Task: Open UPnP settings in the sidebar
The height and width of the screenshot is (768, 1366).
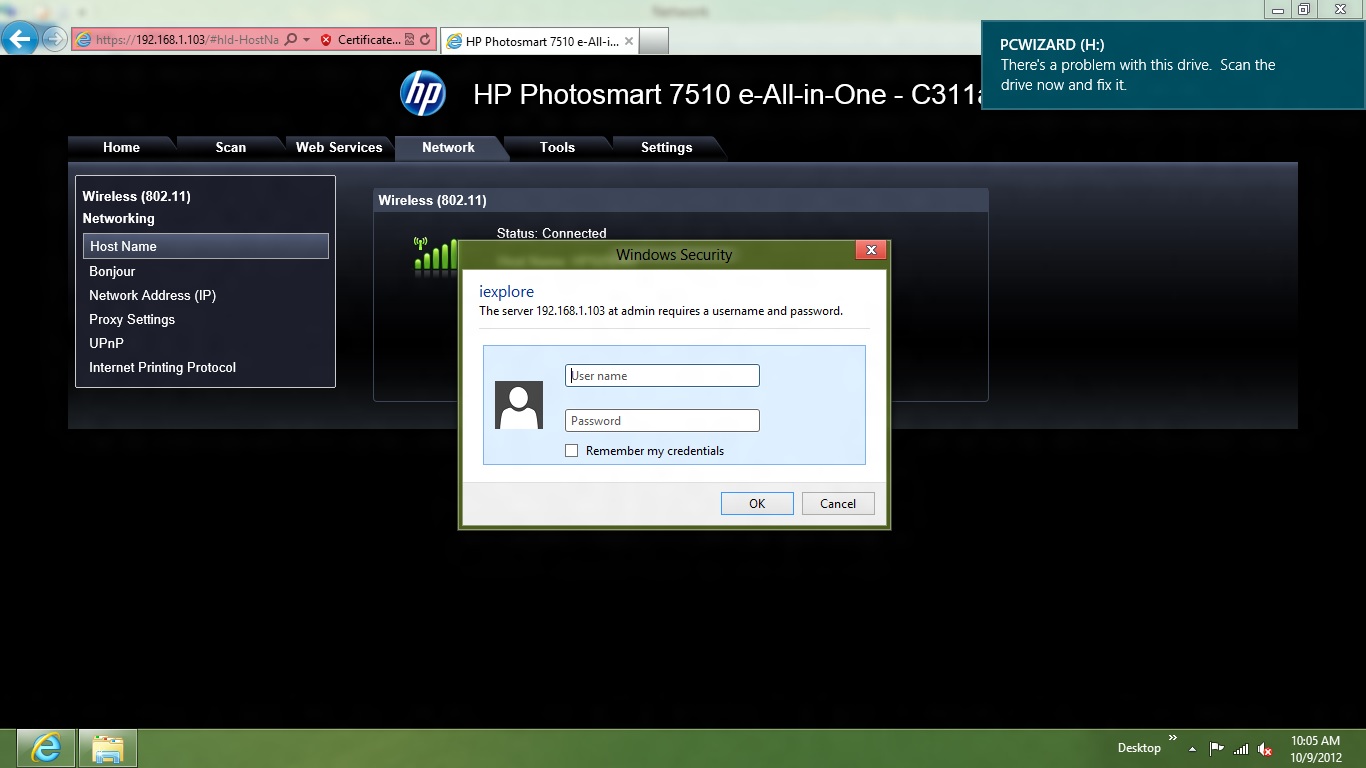Action: click(106, 343)
